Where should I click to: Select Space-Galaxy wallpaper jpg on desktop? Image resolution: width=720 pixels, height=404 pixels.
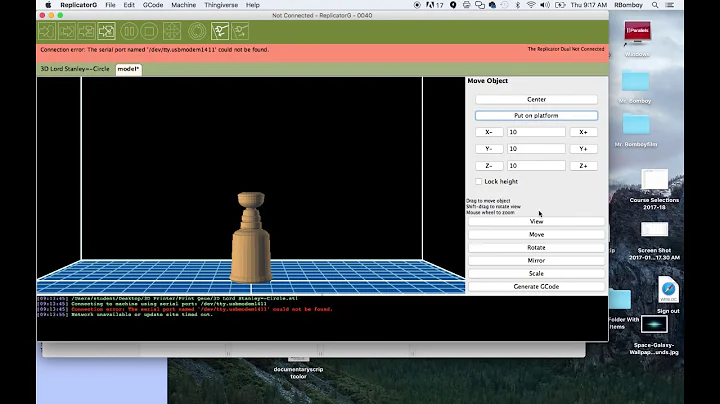pos(654,324)
